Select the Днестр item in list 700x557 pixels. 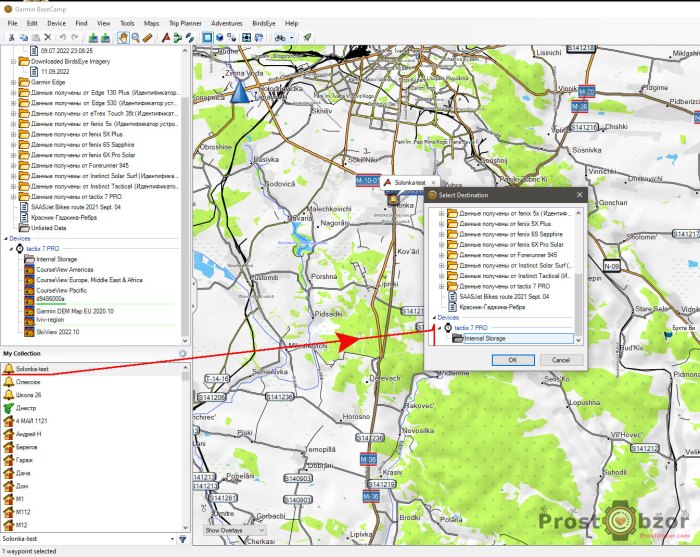[26, 408]
